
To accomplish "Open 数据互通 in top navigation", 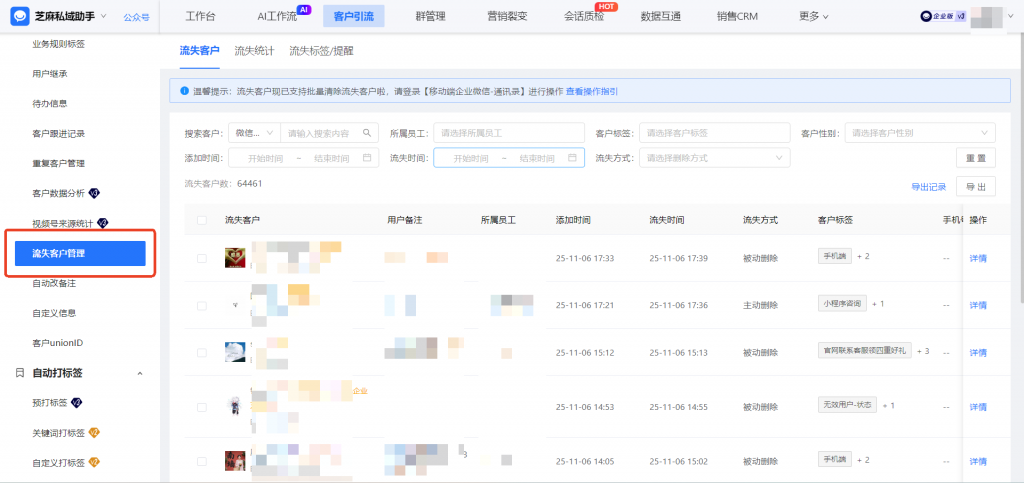I will click(x=661, y=16).
